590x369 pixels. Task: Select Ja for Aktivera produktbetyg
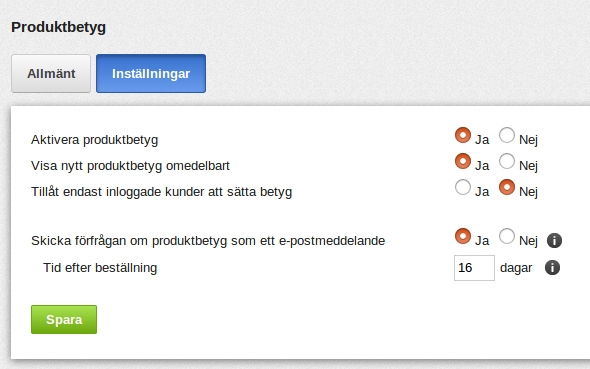coord(463,135)
